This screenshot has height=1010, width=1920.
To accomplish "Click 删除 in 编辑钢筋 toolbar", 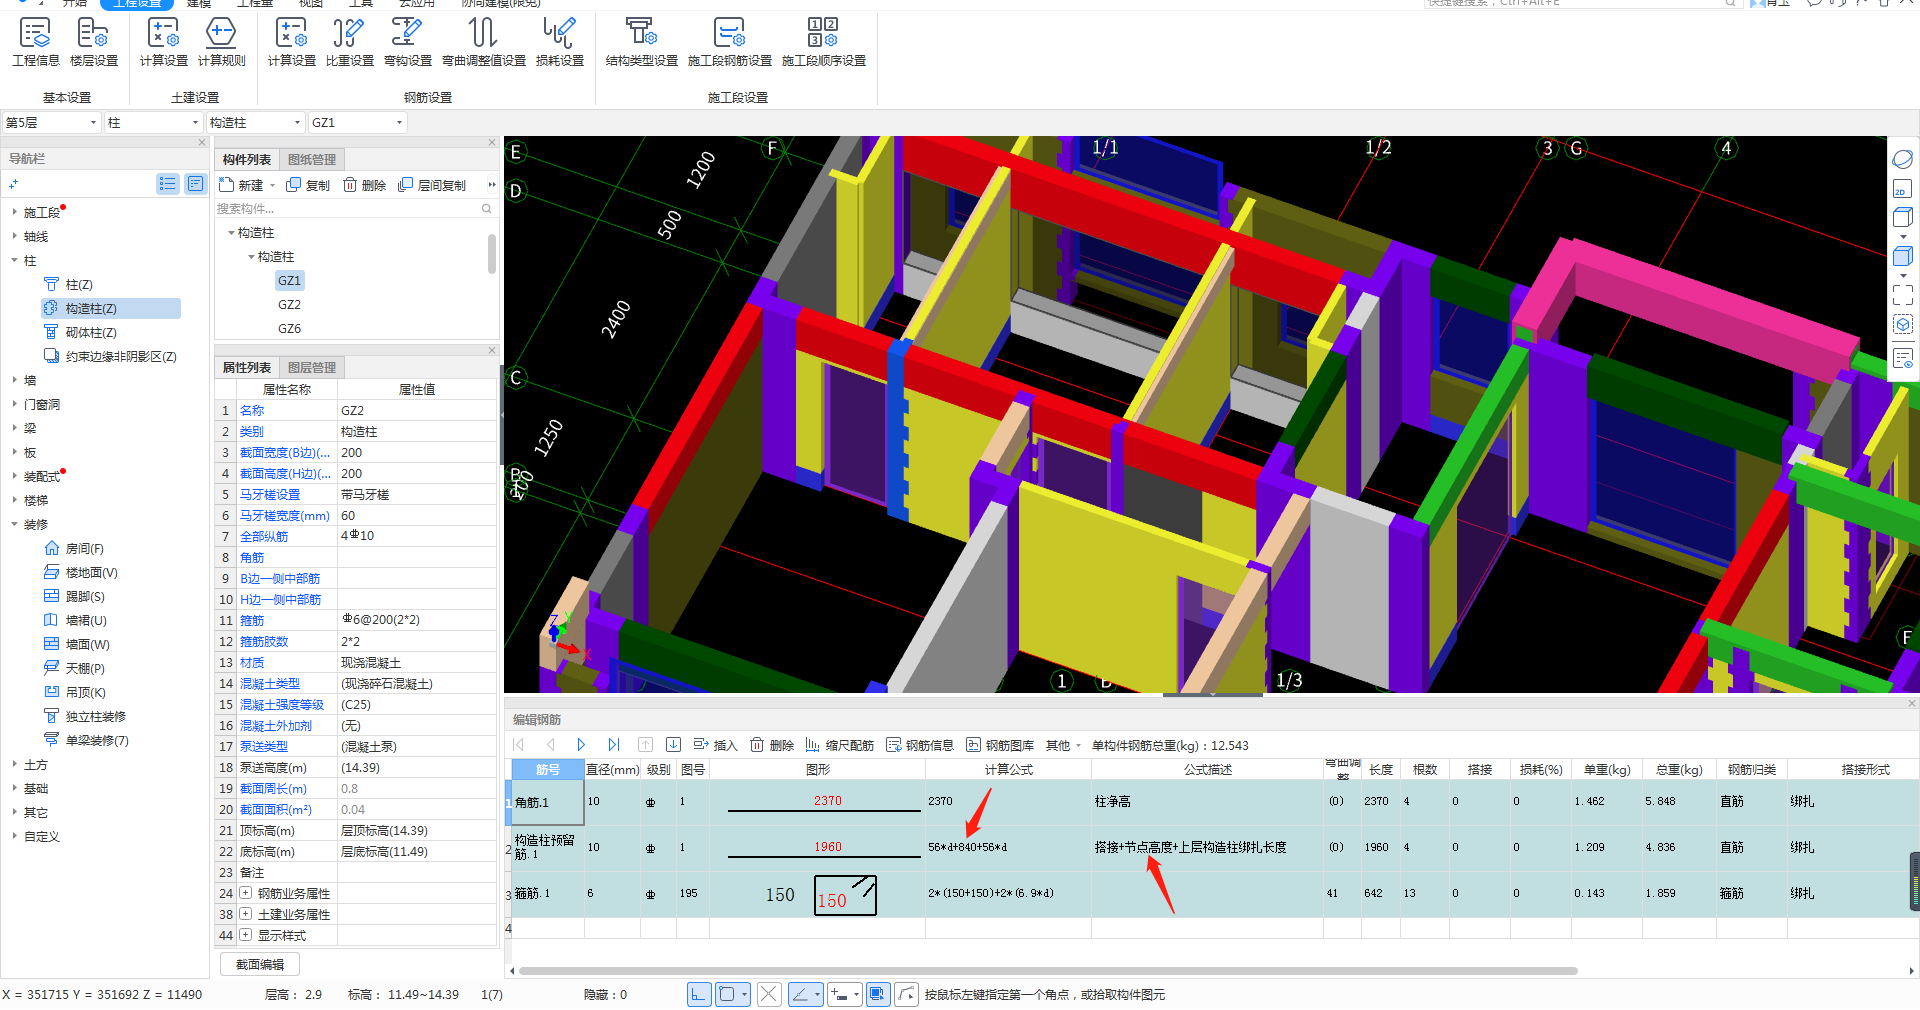I will [x=772, y=745].
